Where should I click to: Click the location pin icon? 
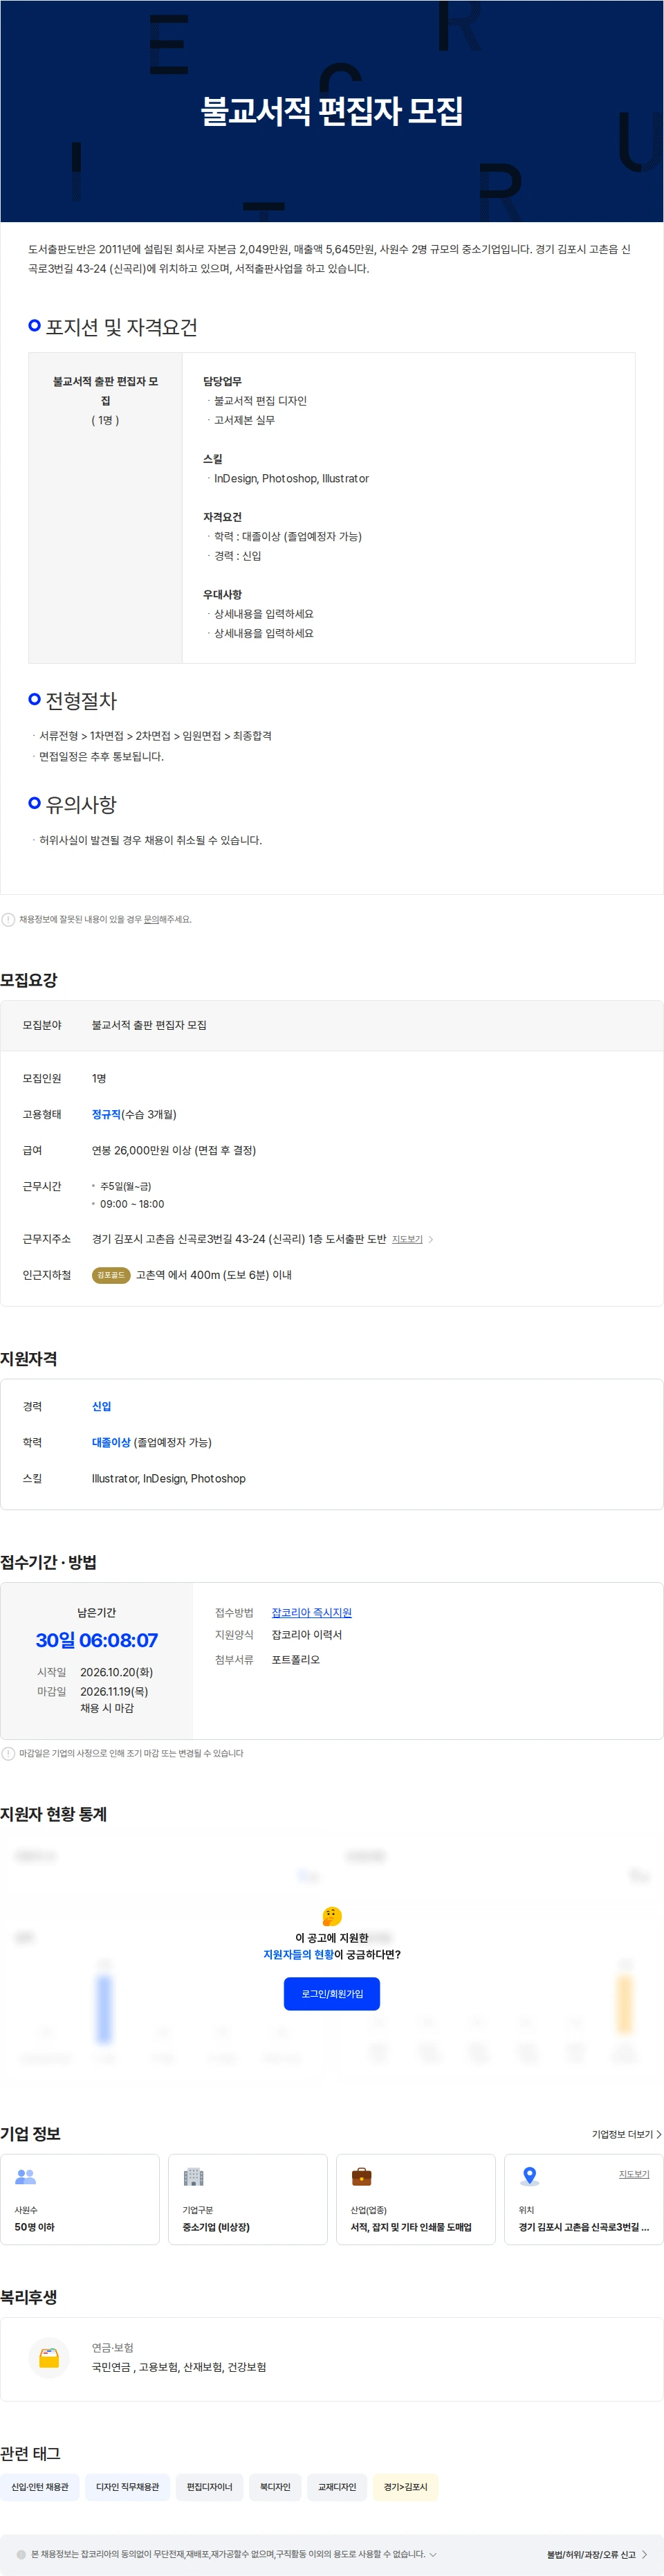[529, 2176]
